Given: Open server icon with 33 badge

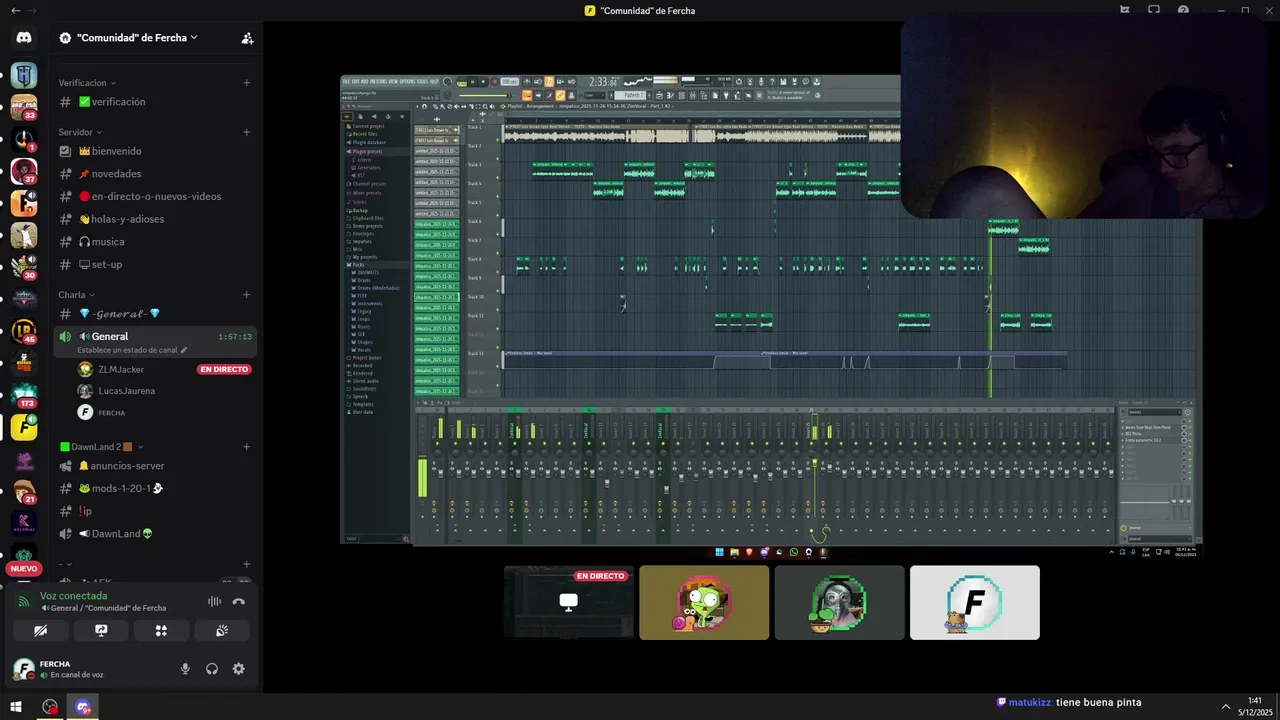Looking at the screenshot, I should [24, 107].
